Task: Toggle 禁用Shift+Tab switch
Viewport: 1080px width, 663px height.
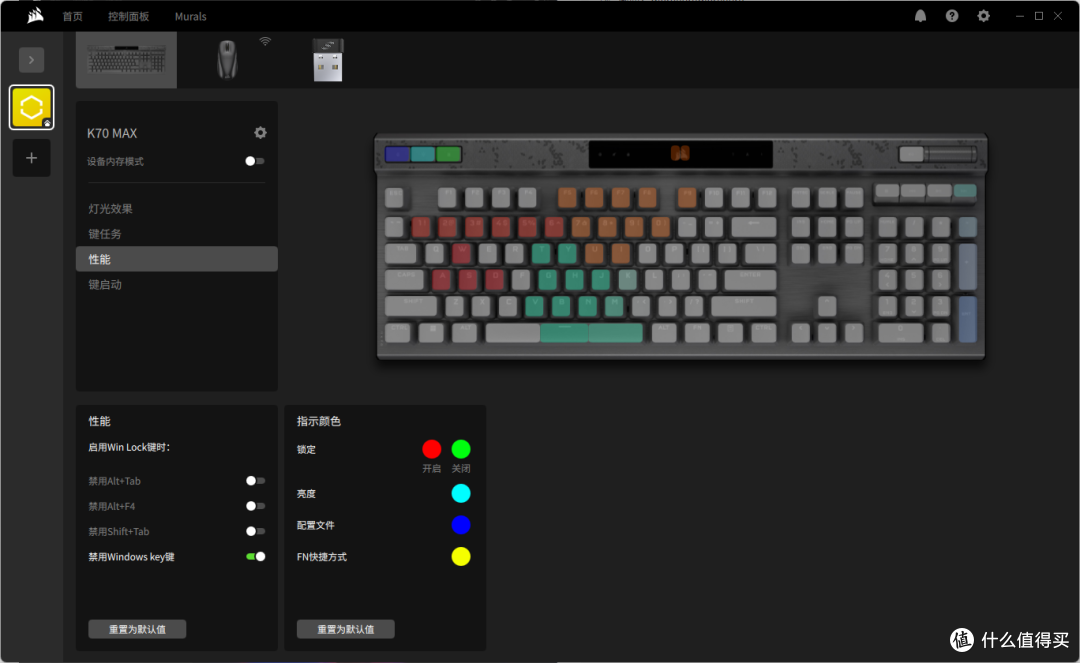Action: pos(256,531)
